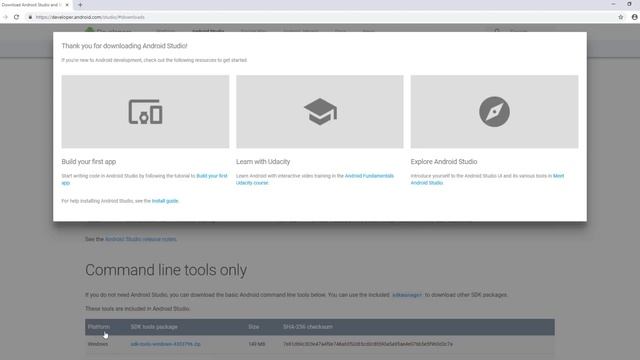This screenshot has height=360, width=640.
Task: Click 'These tools are included in Android Studio' text
Action: (x=137, y=309)
